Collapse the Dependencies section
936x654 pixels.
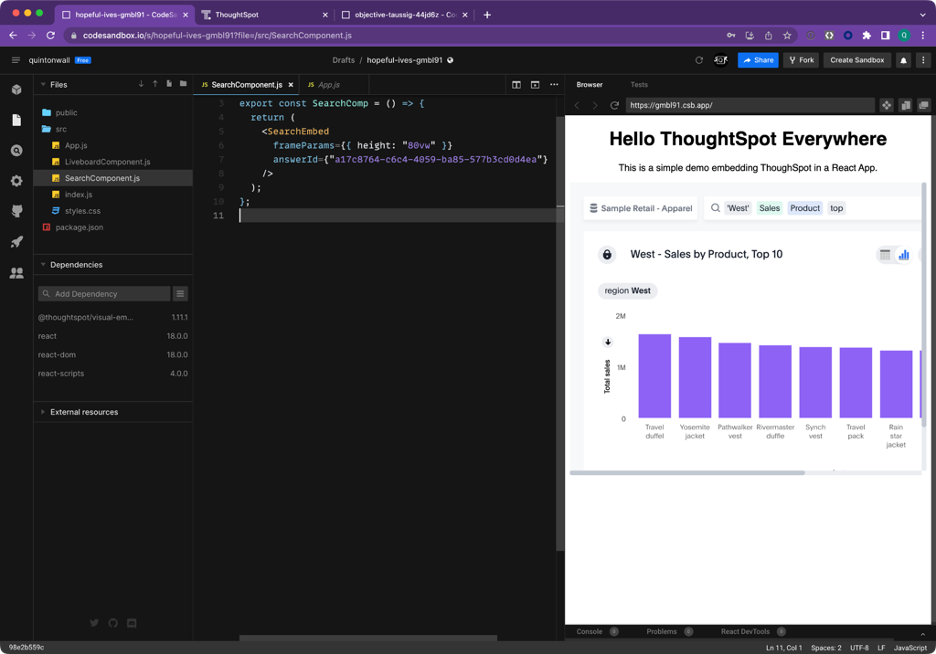click(43, 265)
